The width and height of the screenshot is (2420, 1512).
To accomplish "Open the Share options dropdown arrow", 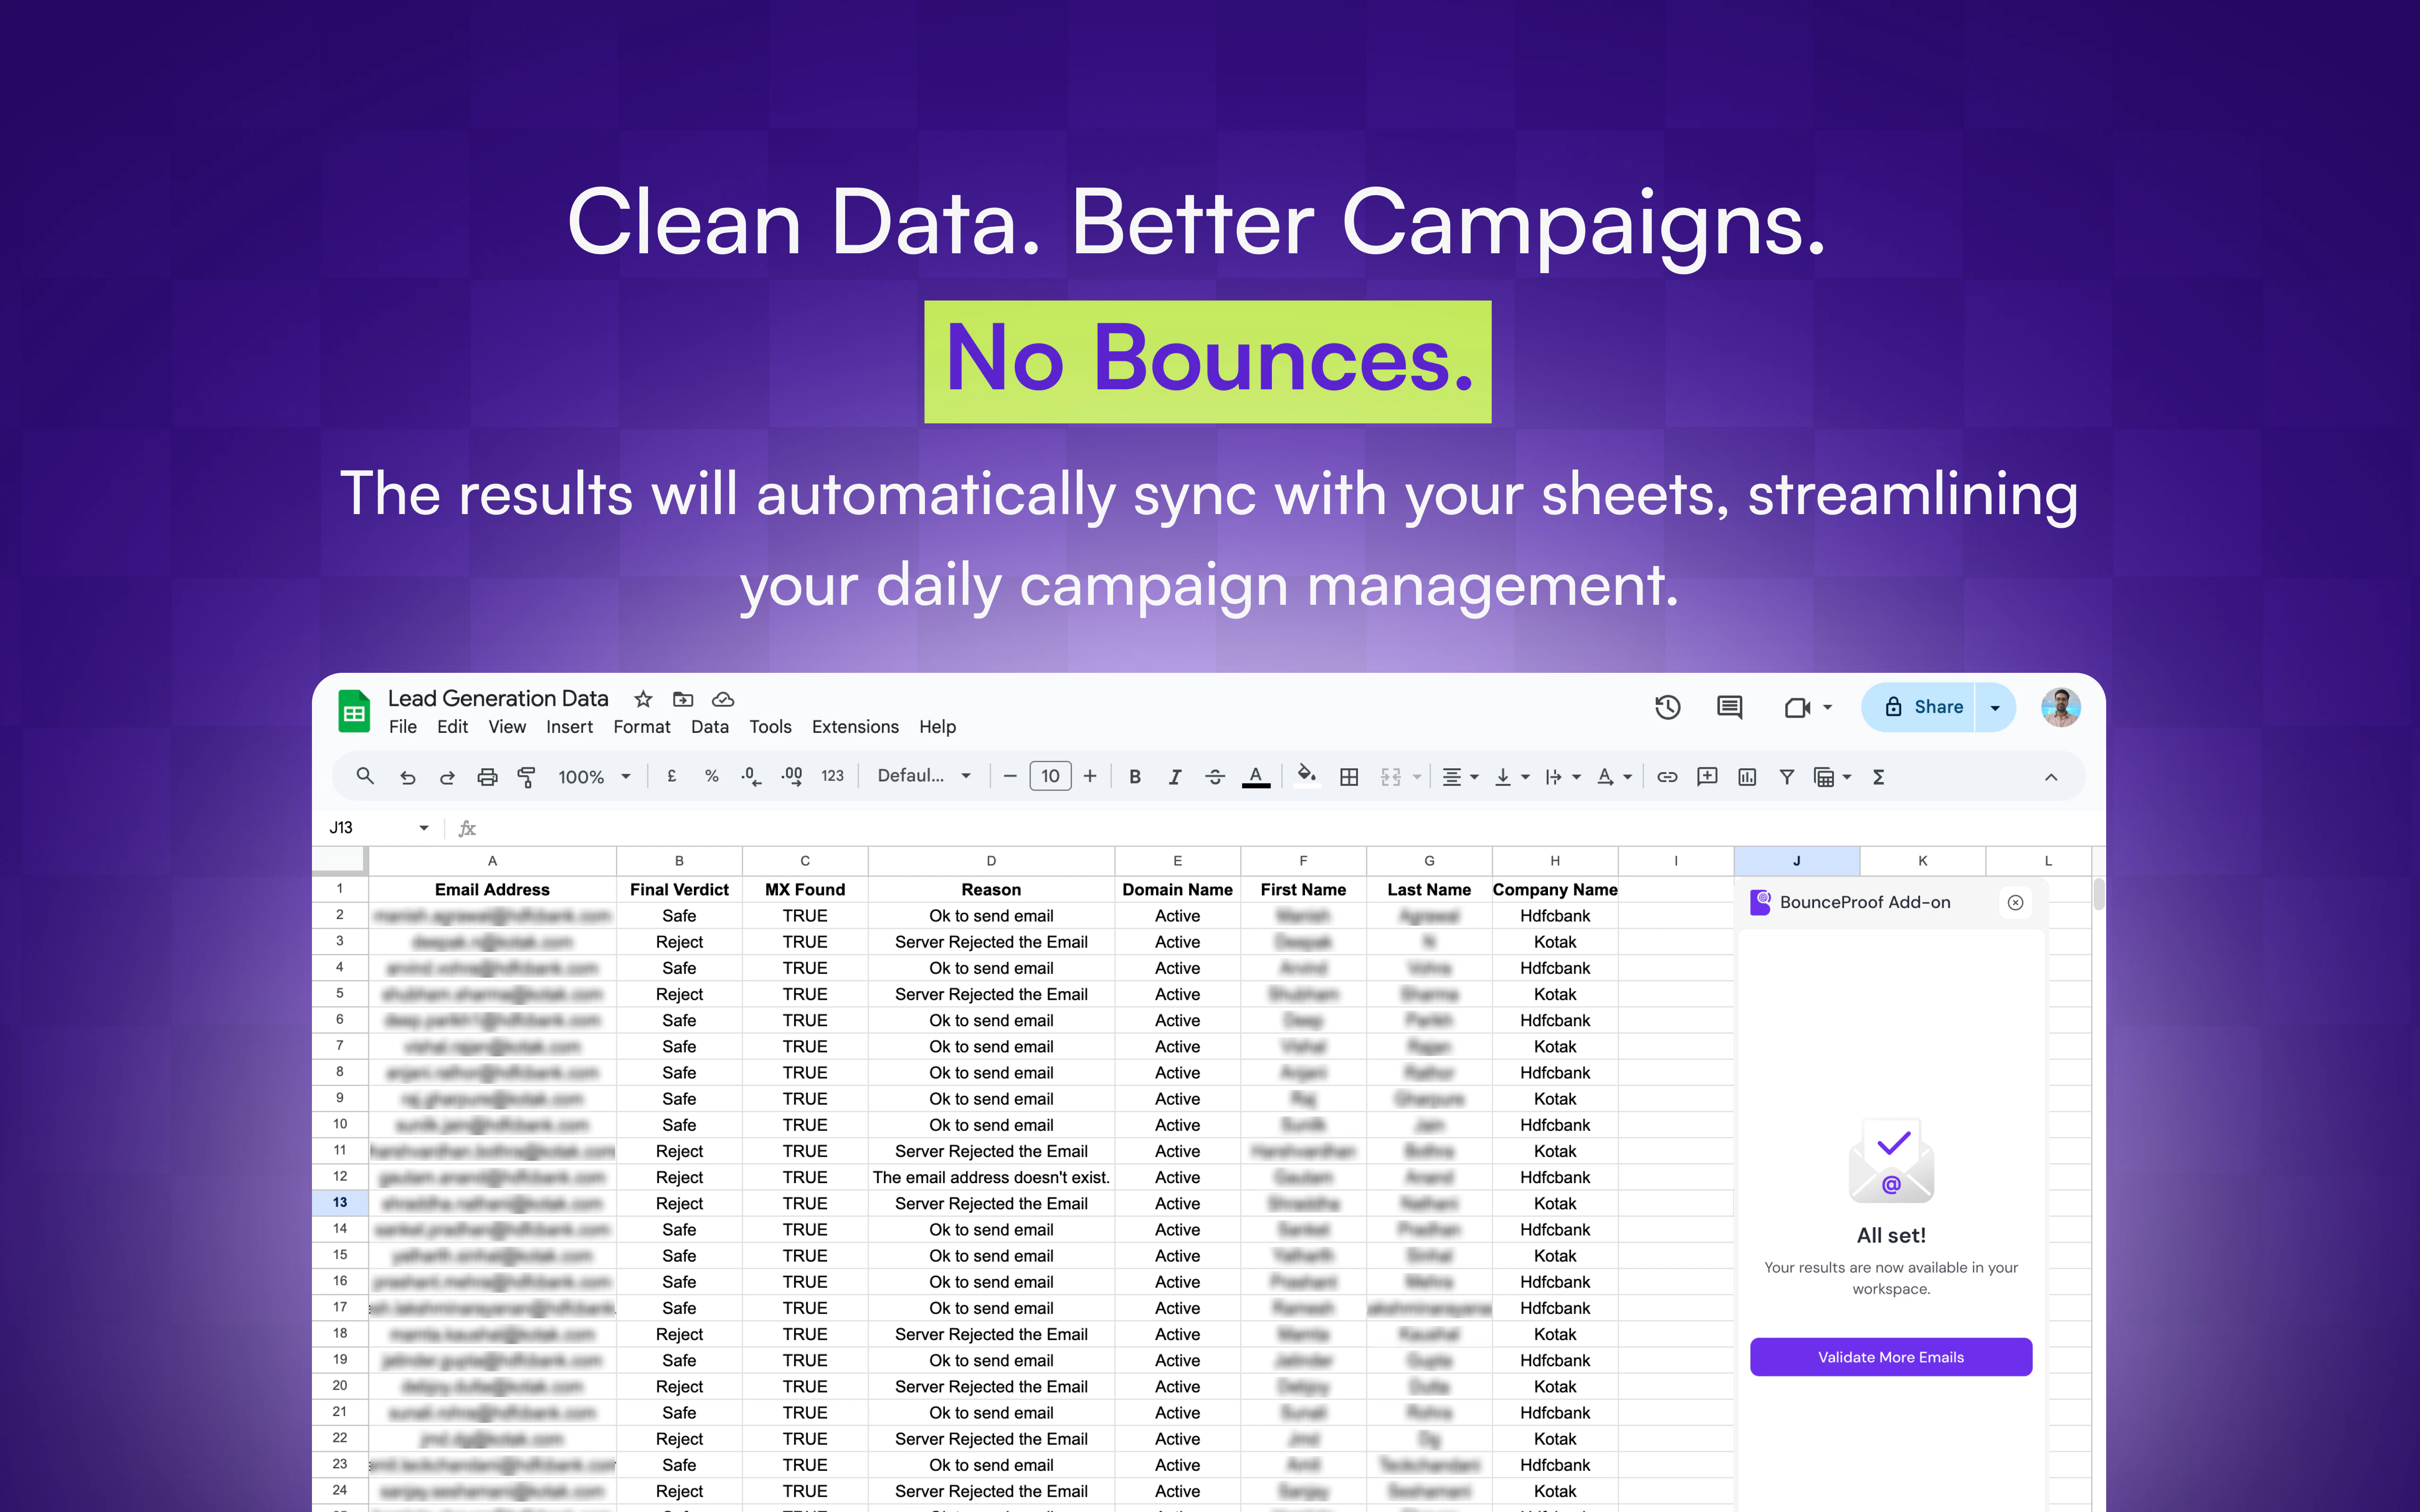I will click(x=1995, y=708).
